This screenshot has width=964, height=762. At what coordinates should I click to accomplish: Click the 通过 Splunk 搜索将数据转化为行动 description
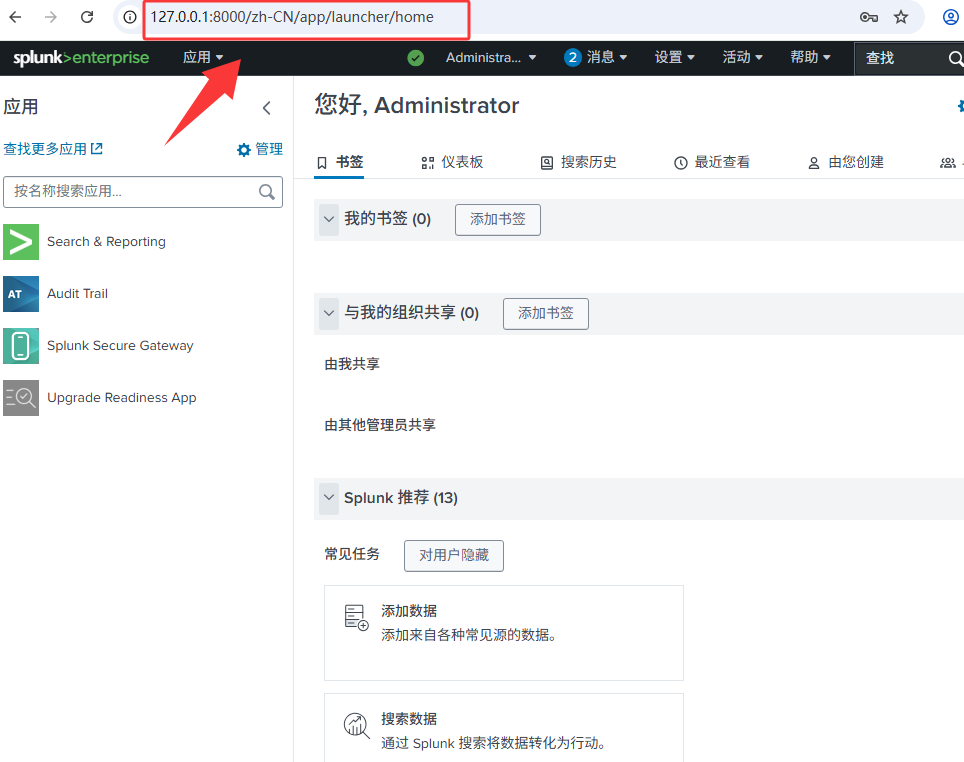point(494,743)
